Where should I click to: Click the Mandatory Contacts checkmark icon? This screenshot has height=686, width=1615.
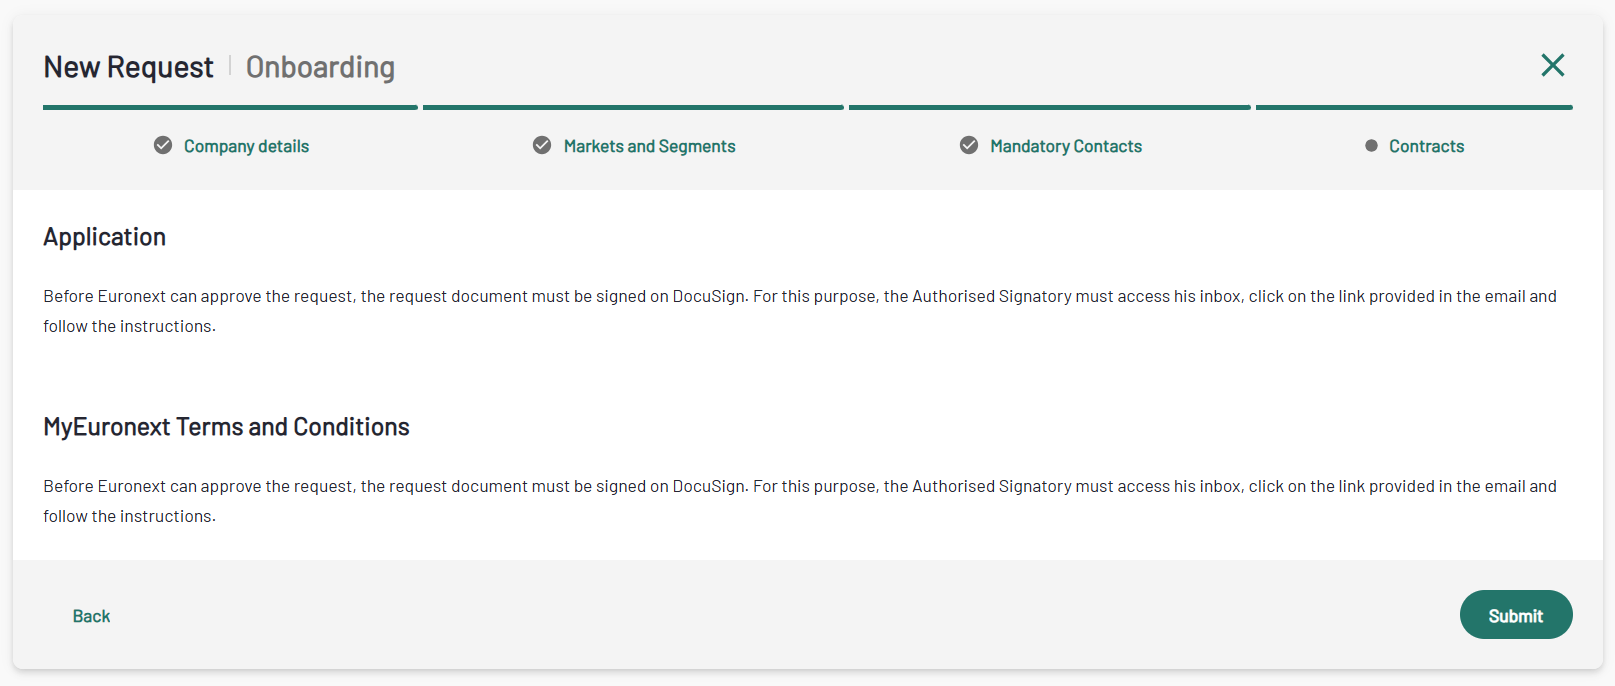coord(969,146)
